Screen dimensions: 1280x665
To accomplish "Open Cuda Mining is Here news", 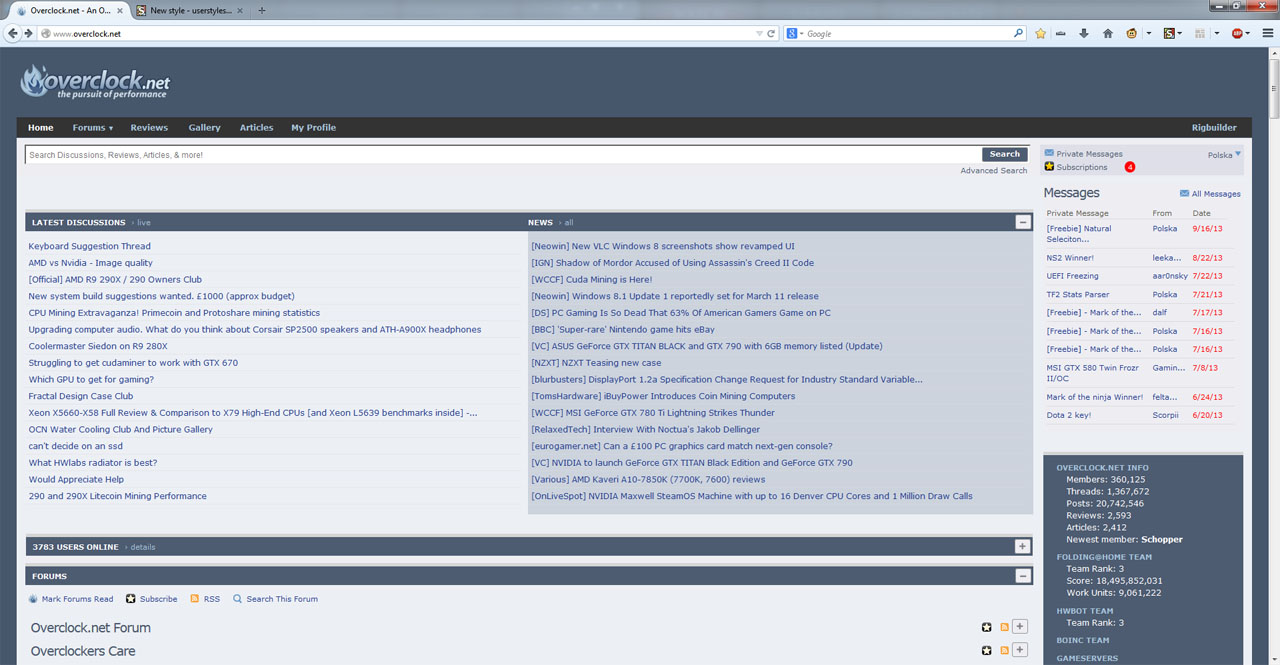I will [x=592, y=279].
